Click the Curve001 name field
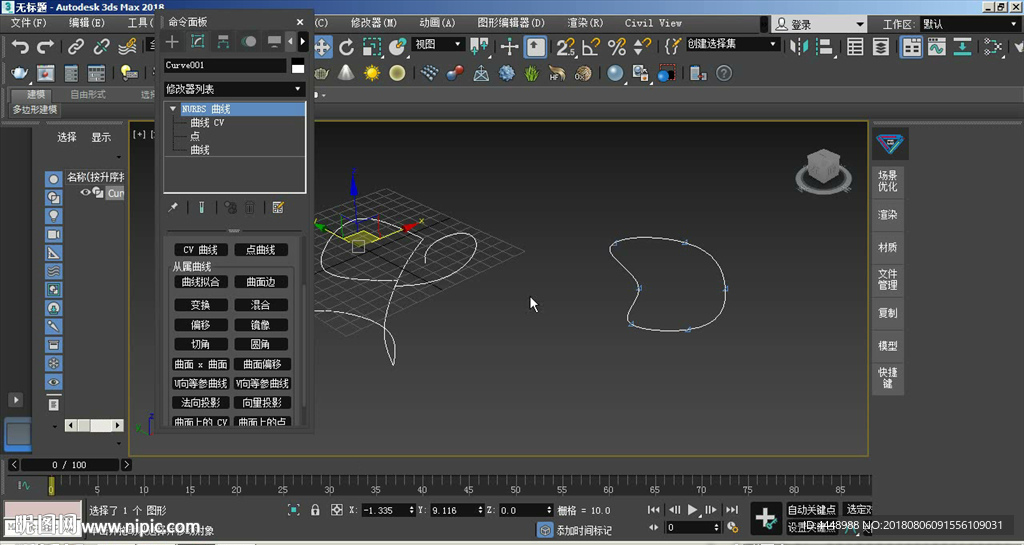The image size is (1024, 545). (x=225, y=65)
